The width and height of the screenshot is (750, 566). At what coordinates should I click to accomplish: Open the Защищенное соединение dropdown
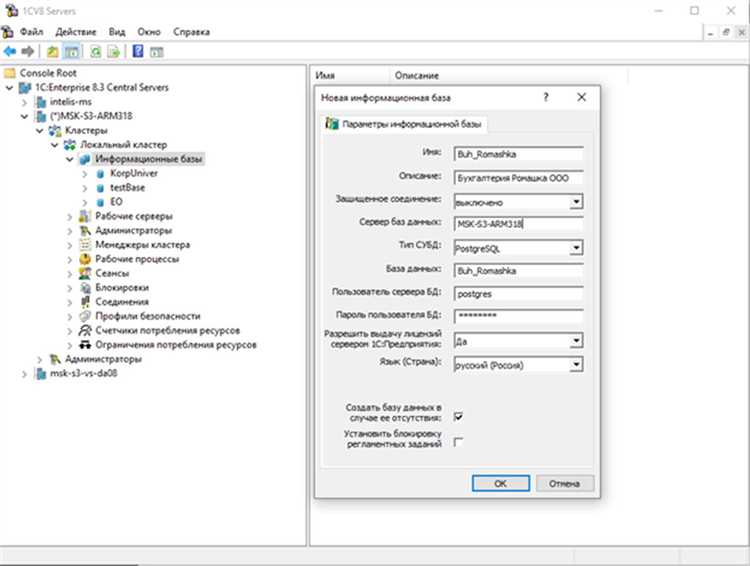click(x=576, y=202)
